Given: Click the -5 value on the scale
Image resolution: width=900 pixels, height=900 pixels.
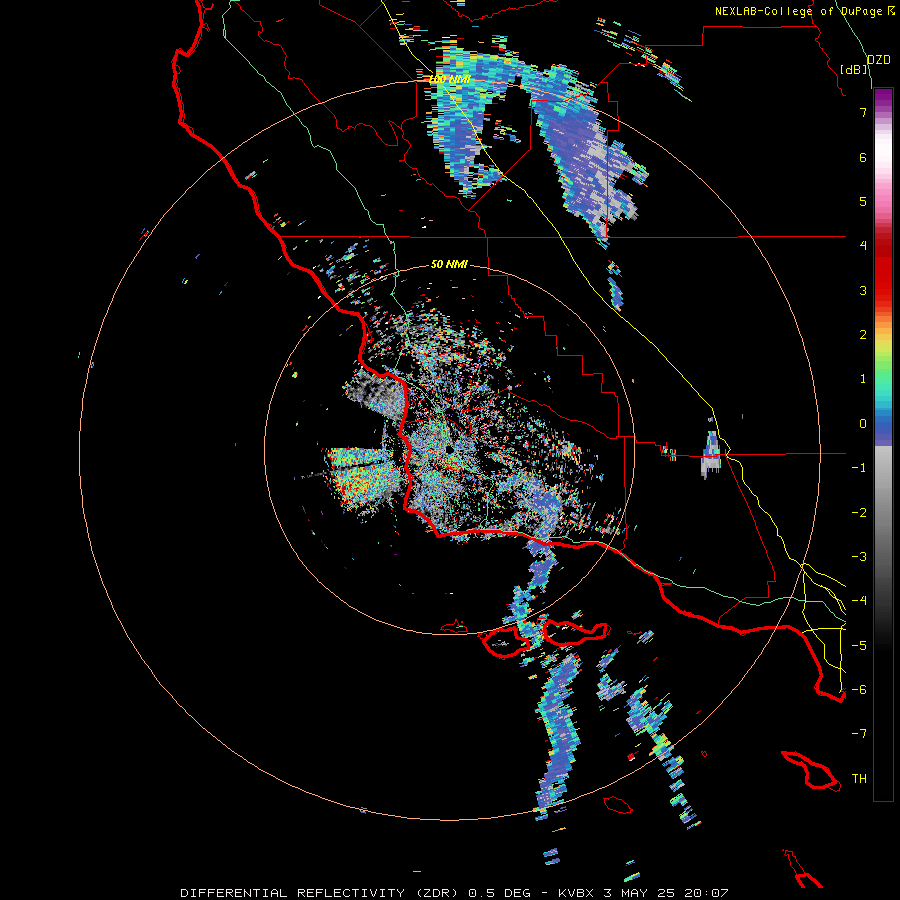Looking at the screenshot, I should click(859, 646).
